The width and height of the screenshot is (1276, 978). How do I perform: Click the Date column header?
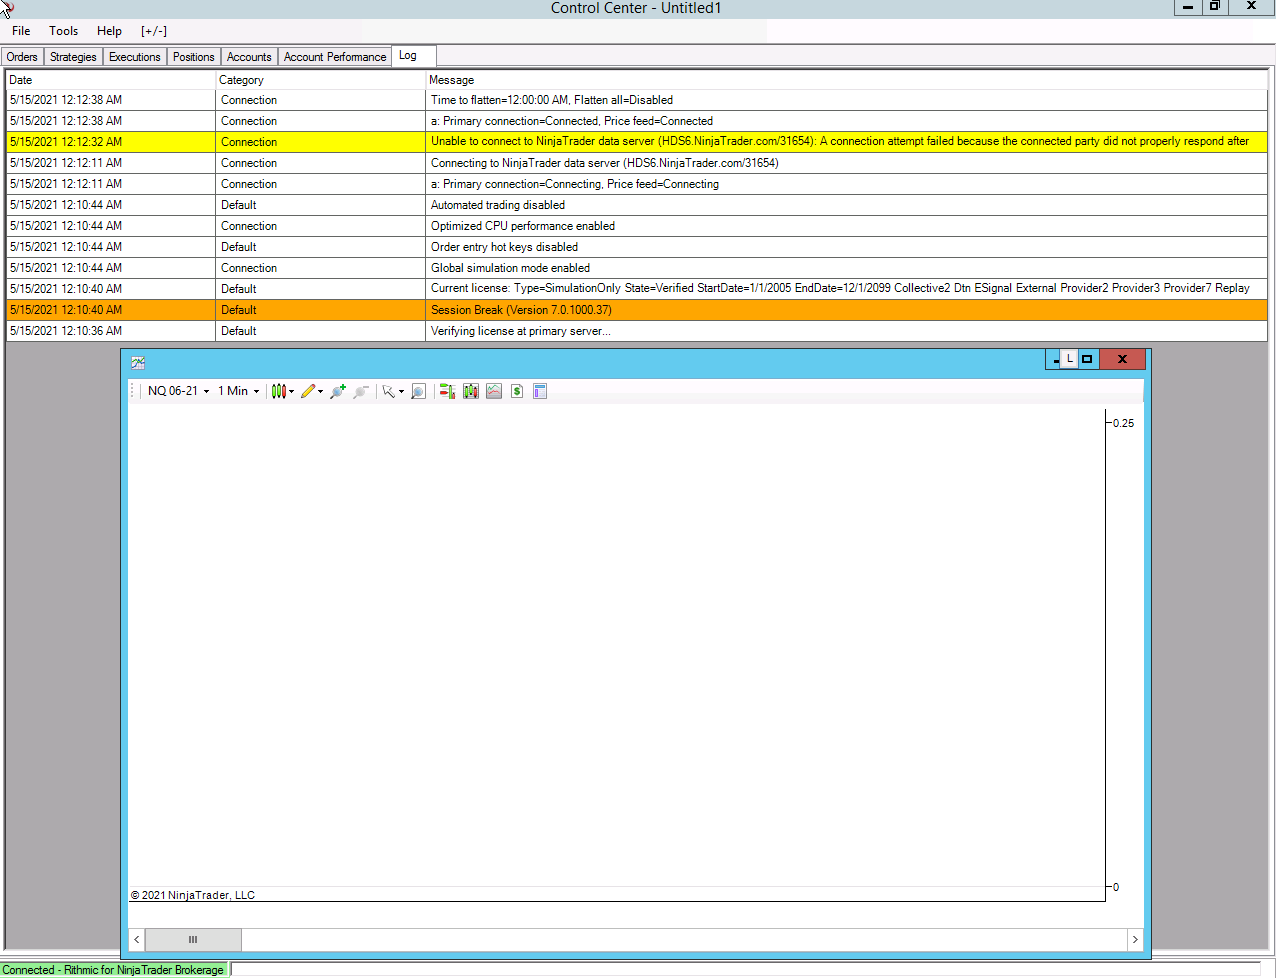pos(111,80)
